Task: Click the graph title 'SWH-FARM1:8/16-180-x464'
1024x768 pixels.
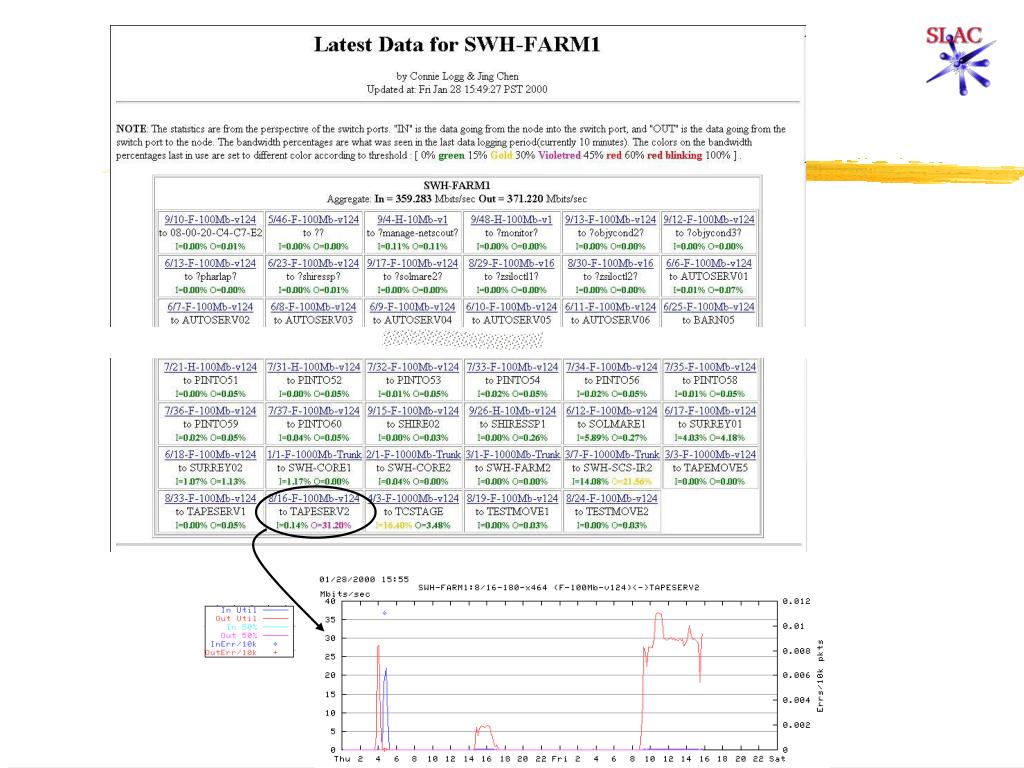Action: click(558, 587)
